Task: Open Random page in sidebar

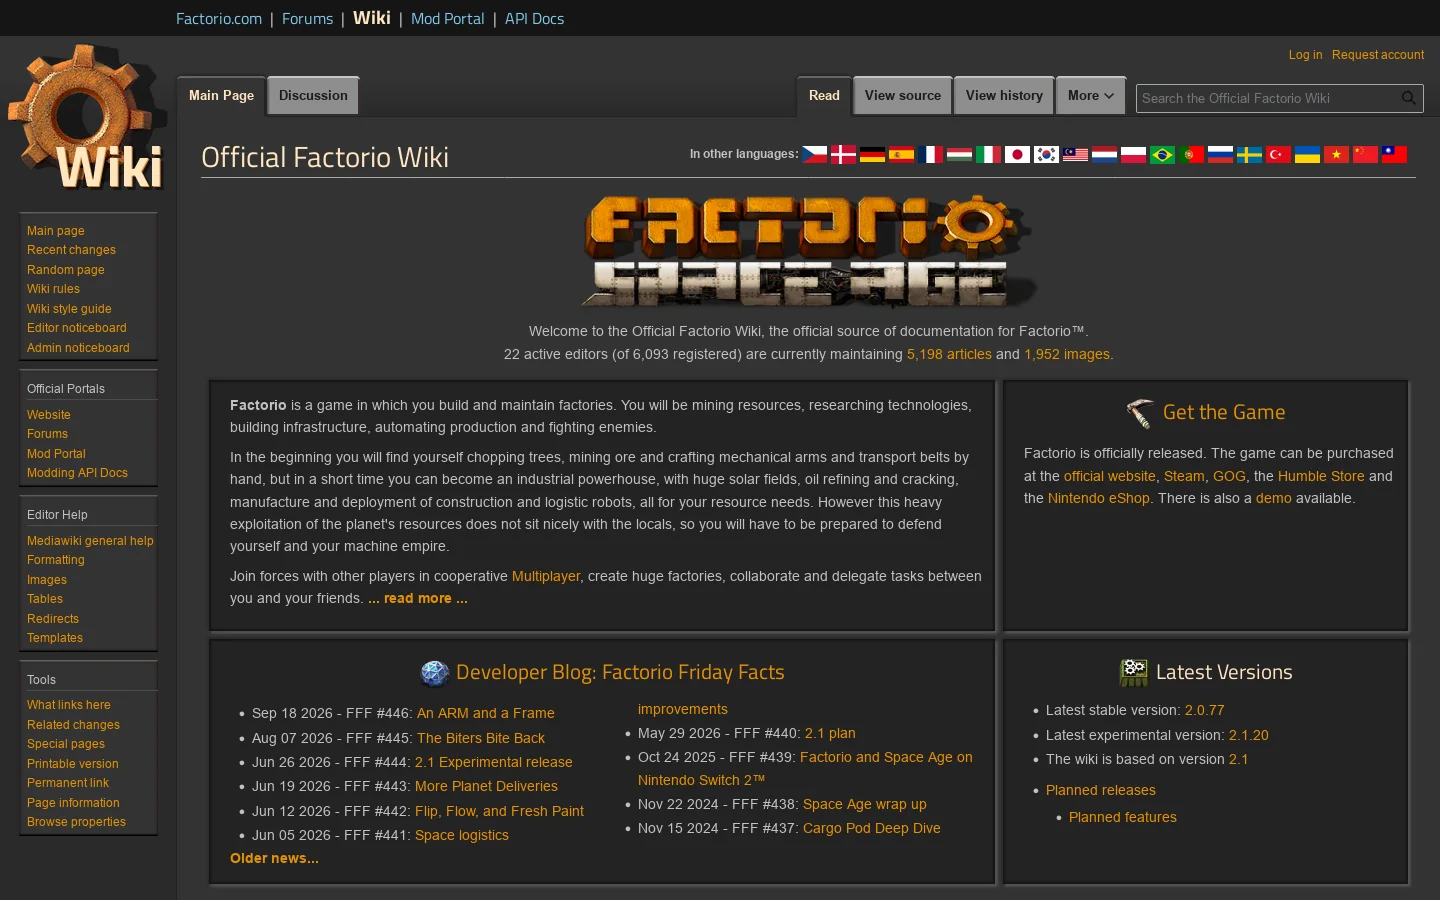Action: [66, 270]
